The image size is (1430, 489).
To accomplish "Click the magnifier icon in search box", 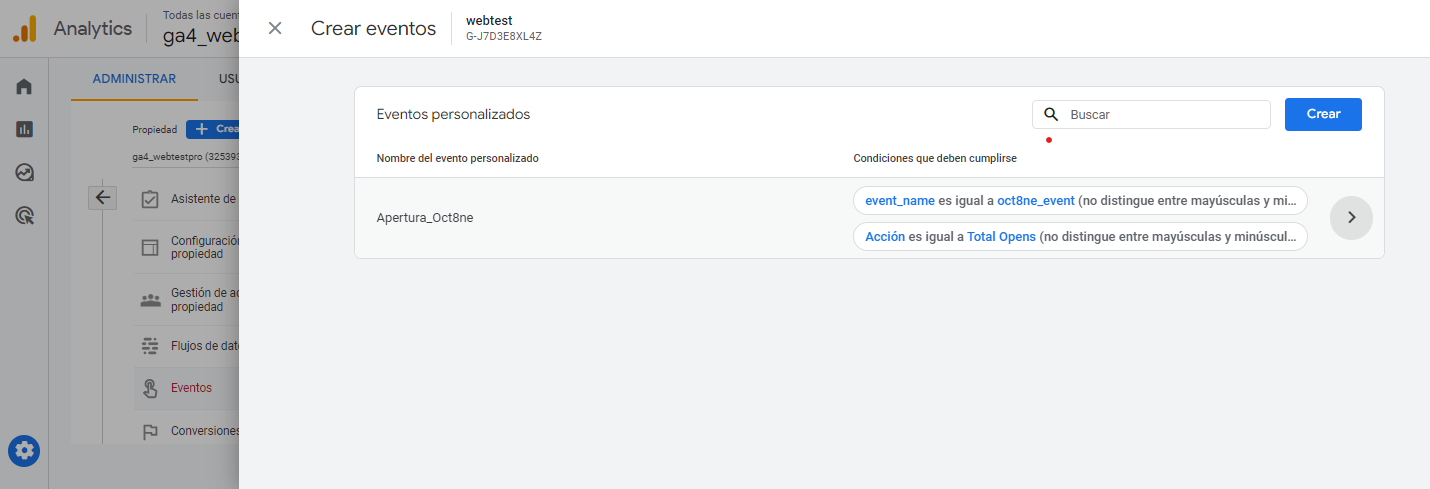I will click(1051, 115).
